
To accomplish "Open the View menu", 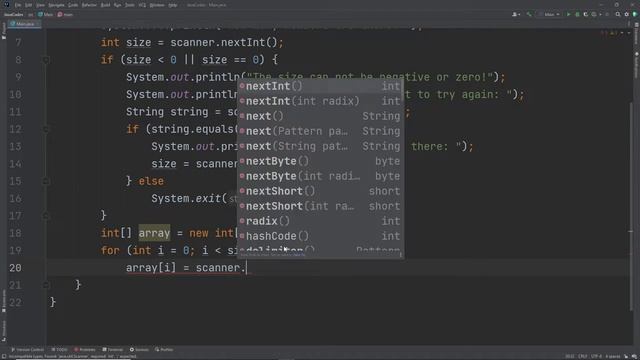I will pyautogui.click(x=40, y=5).
